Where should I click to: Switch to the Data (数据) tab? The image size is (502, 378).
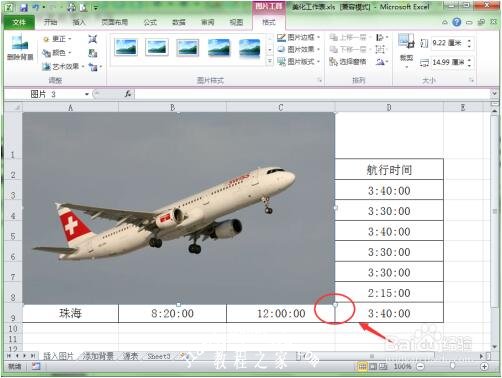coord(179,22)
